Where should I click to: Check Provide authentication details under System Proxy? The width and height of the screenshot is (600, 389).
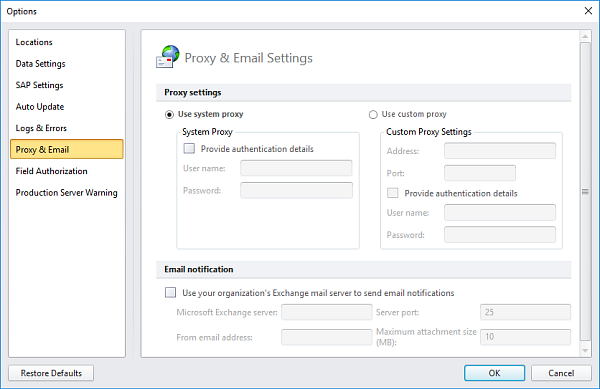189,148
